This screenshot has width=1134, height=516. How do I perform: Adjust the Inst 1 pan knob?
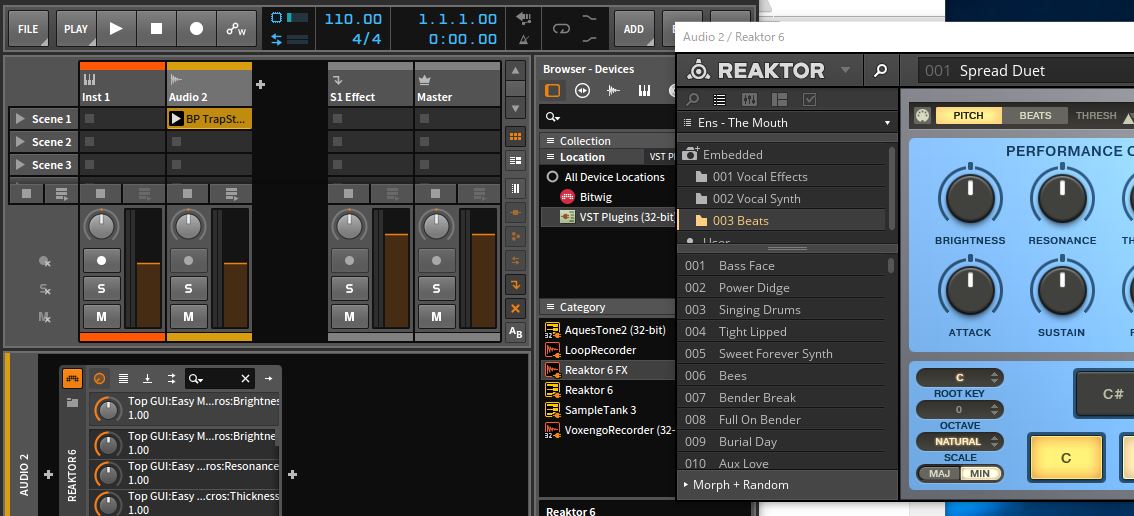(x=101, y=226)
